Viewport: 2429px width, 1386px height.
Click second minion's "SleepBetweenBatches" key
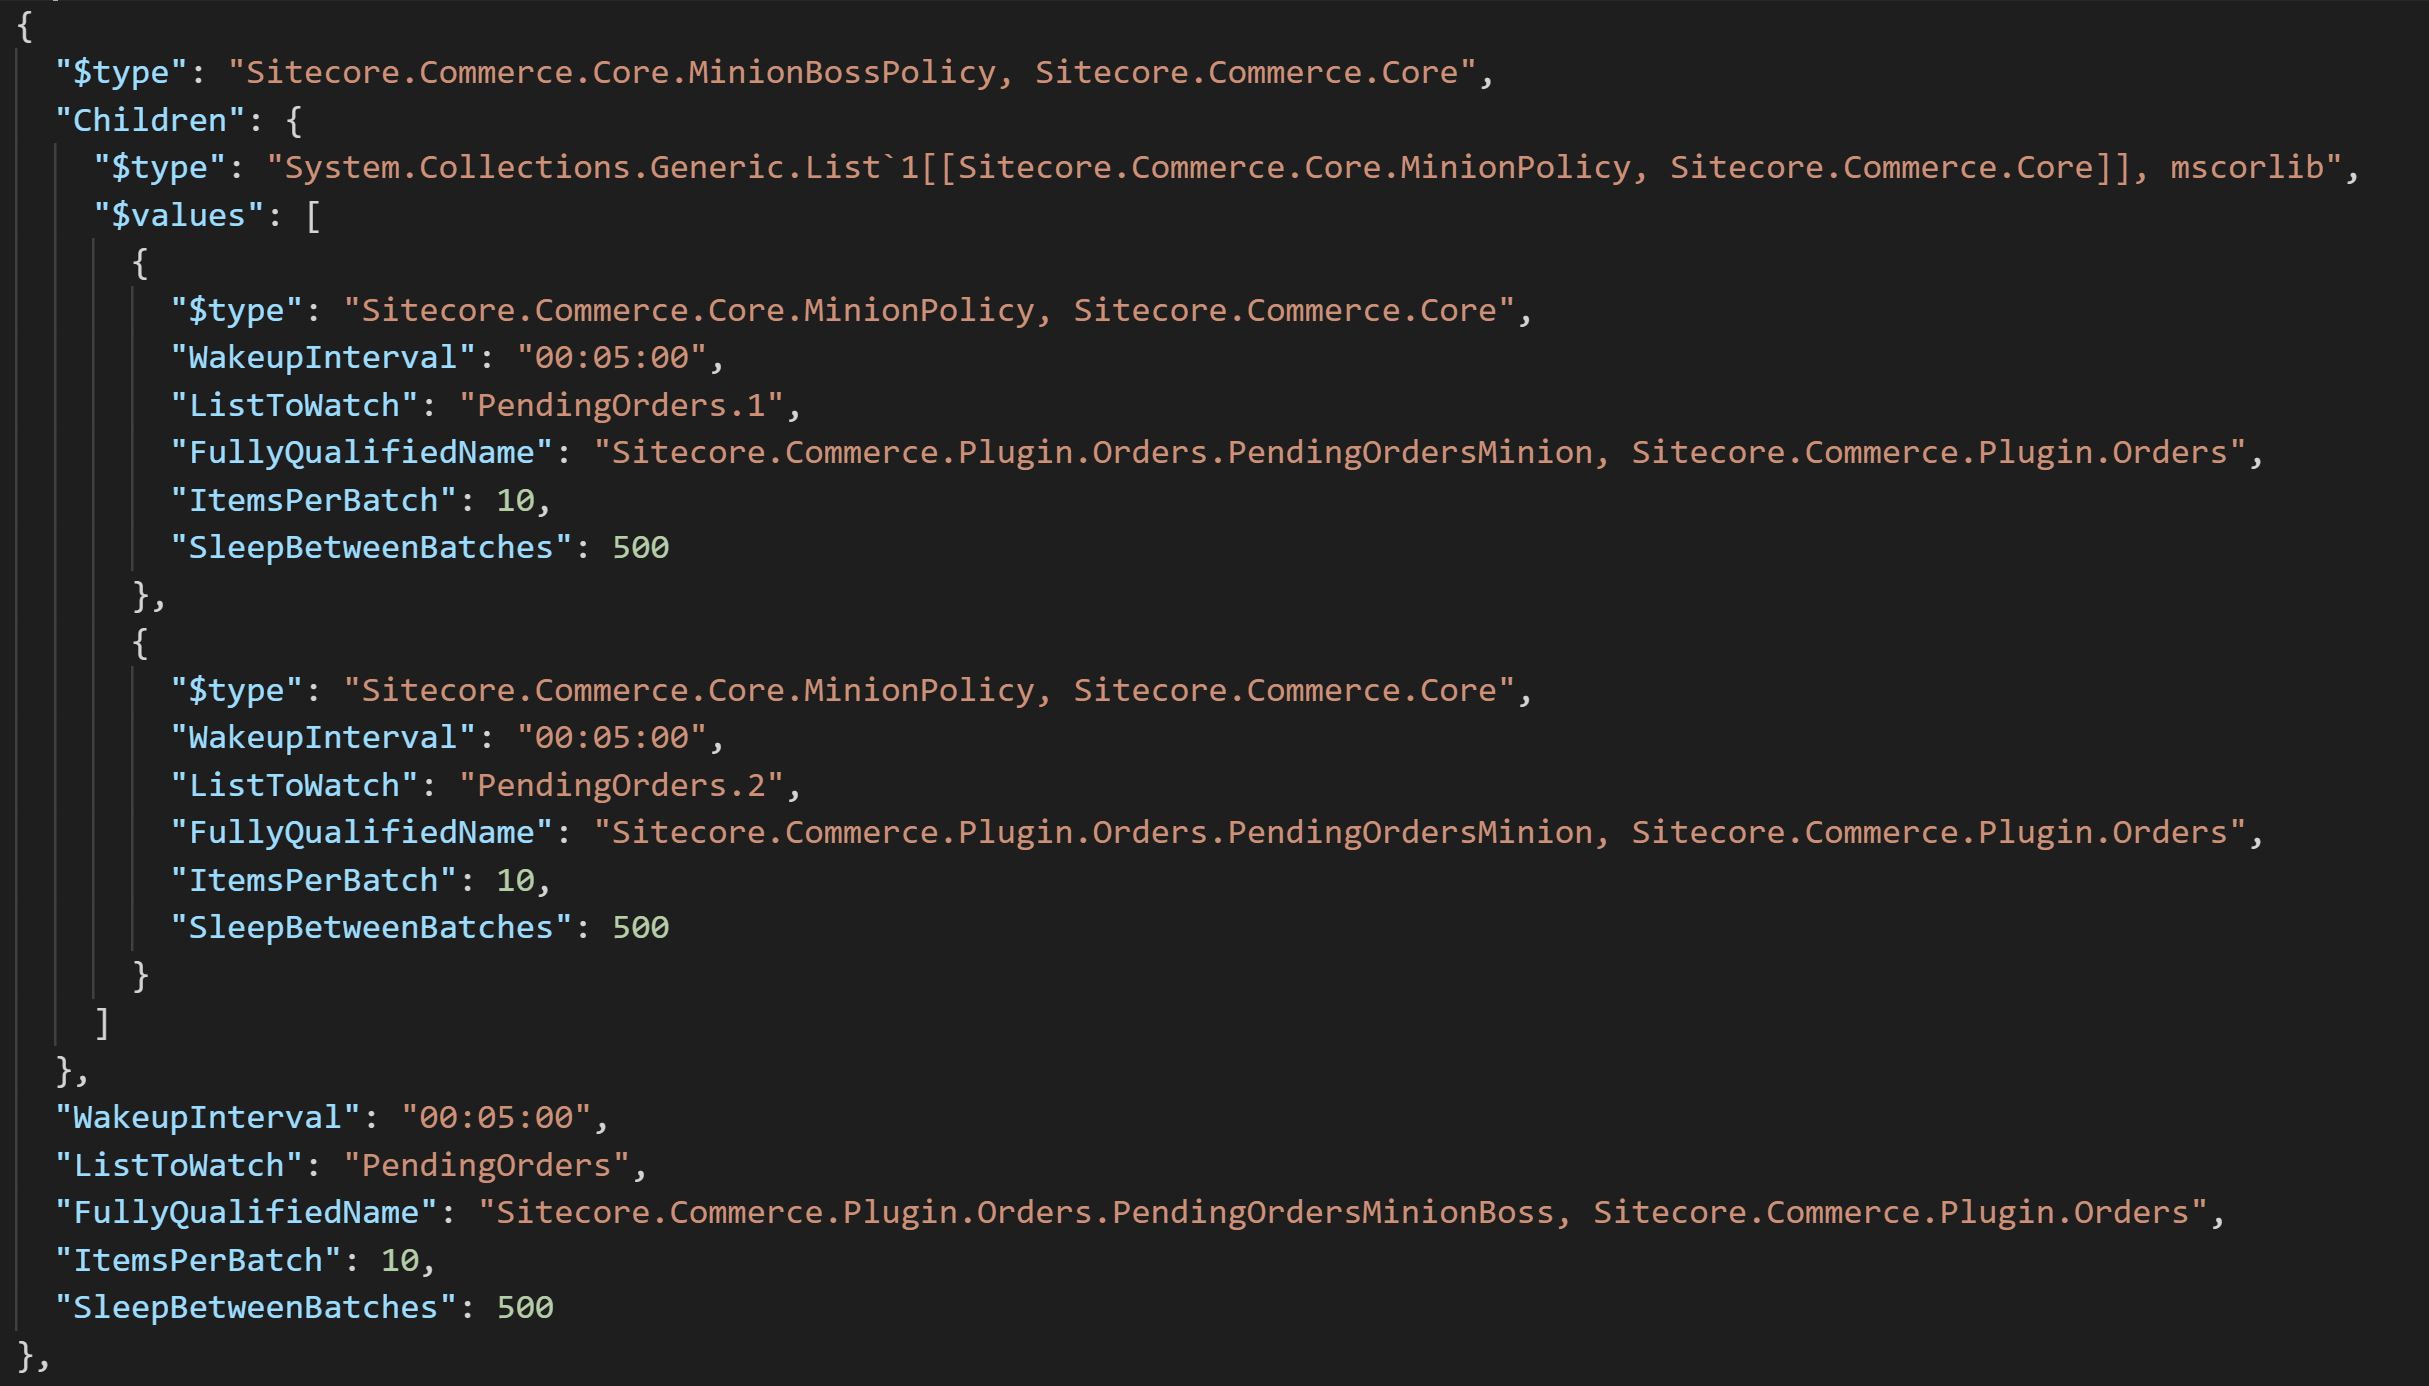(371, 928)
